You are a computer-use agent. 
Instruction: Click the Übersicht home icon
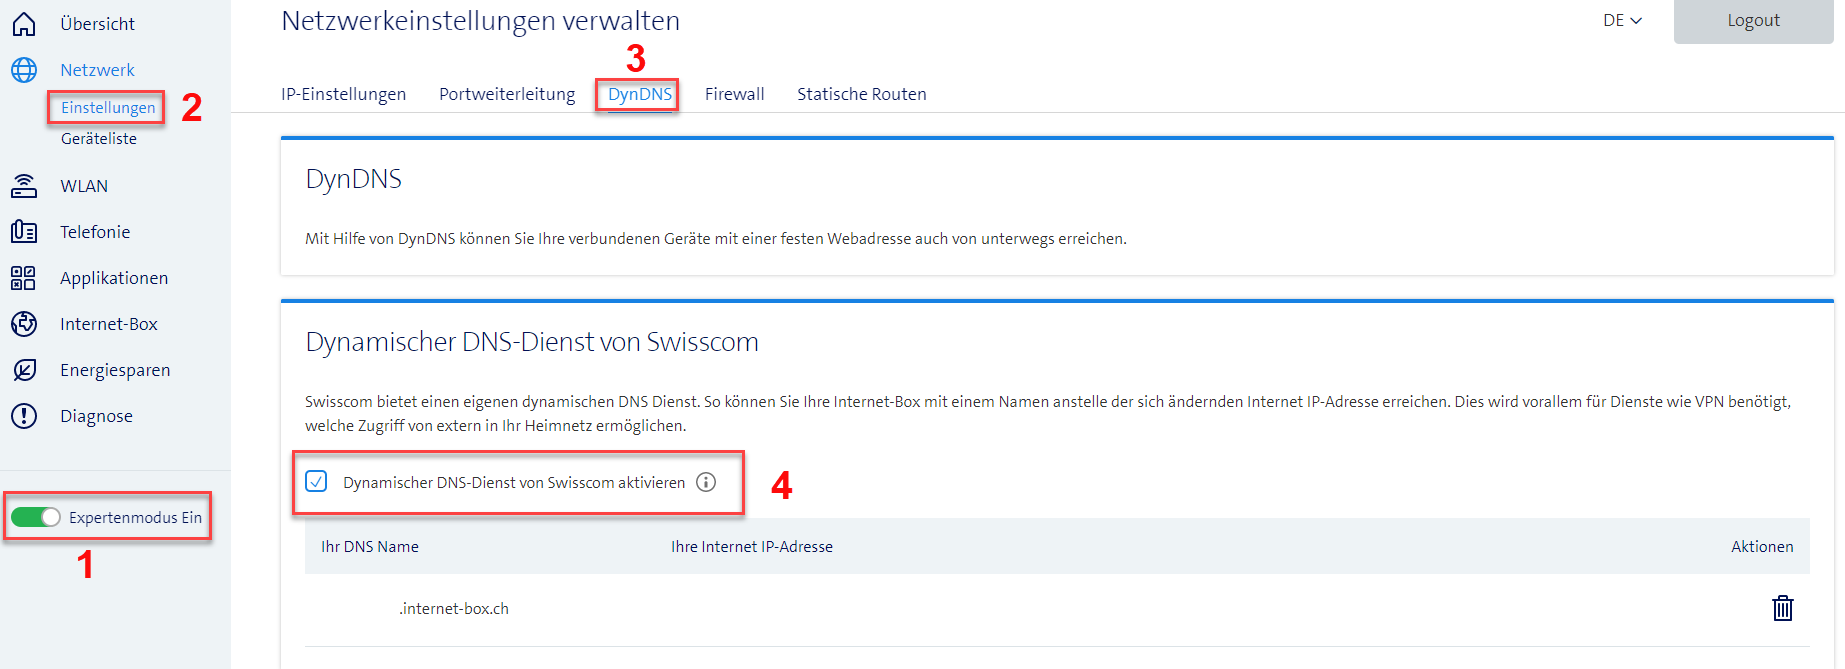pyautogui.click(x=24, y=23)
